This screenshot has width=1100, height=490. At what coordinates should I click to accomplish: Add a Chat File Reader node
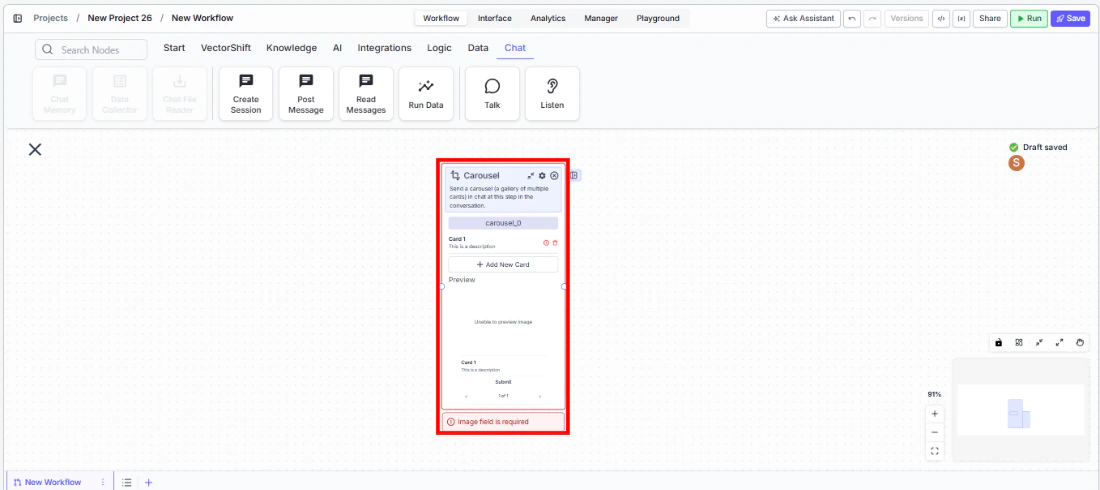click(180, 94)
